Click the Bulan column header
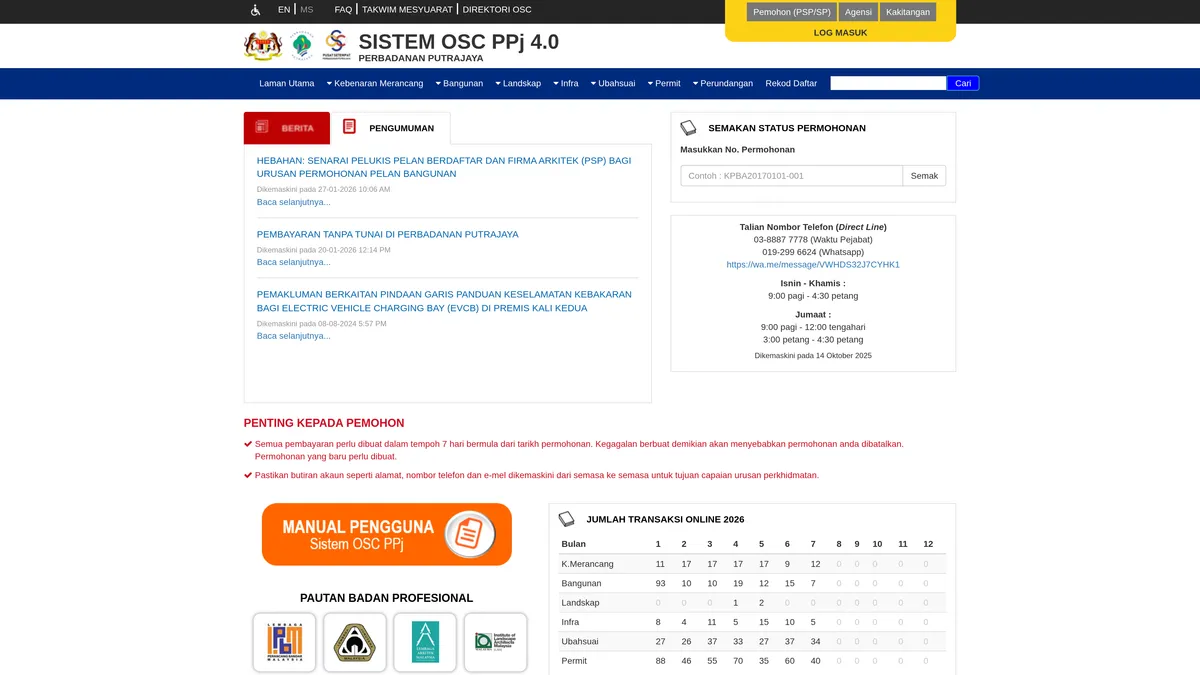1200x675 pixels. coord(574,544)
